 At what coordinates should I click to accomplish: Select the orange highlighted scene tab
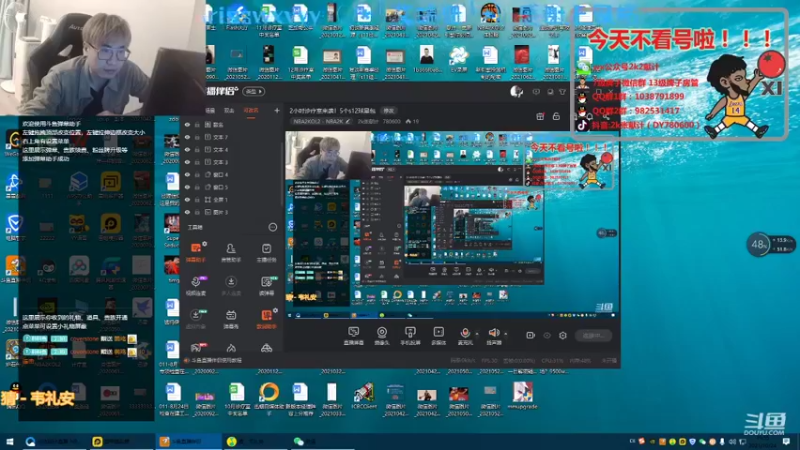pos(251,110)
